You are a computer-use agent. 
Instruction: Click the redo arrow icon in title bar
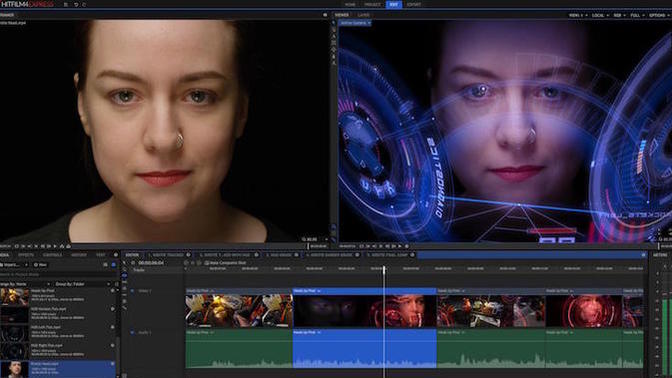click(84, 4)
